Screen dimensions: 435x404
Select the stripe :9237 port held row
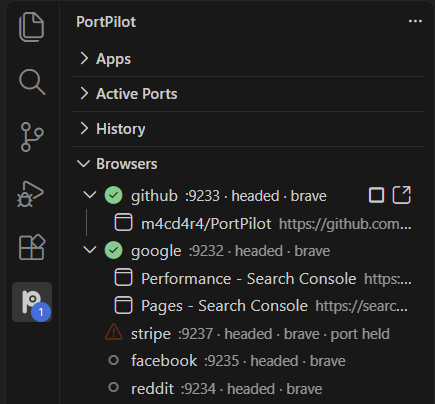(x=247, y=333)
